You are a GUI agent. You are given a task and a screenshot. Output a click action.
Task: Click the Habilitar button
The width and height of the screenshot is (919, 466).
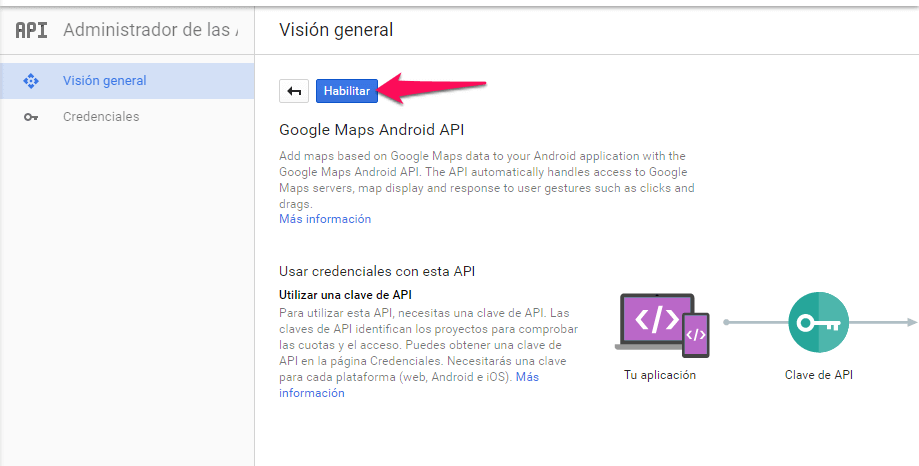pos(346,91)
